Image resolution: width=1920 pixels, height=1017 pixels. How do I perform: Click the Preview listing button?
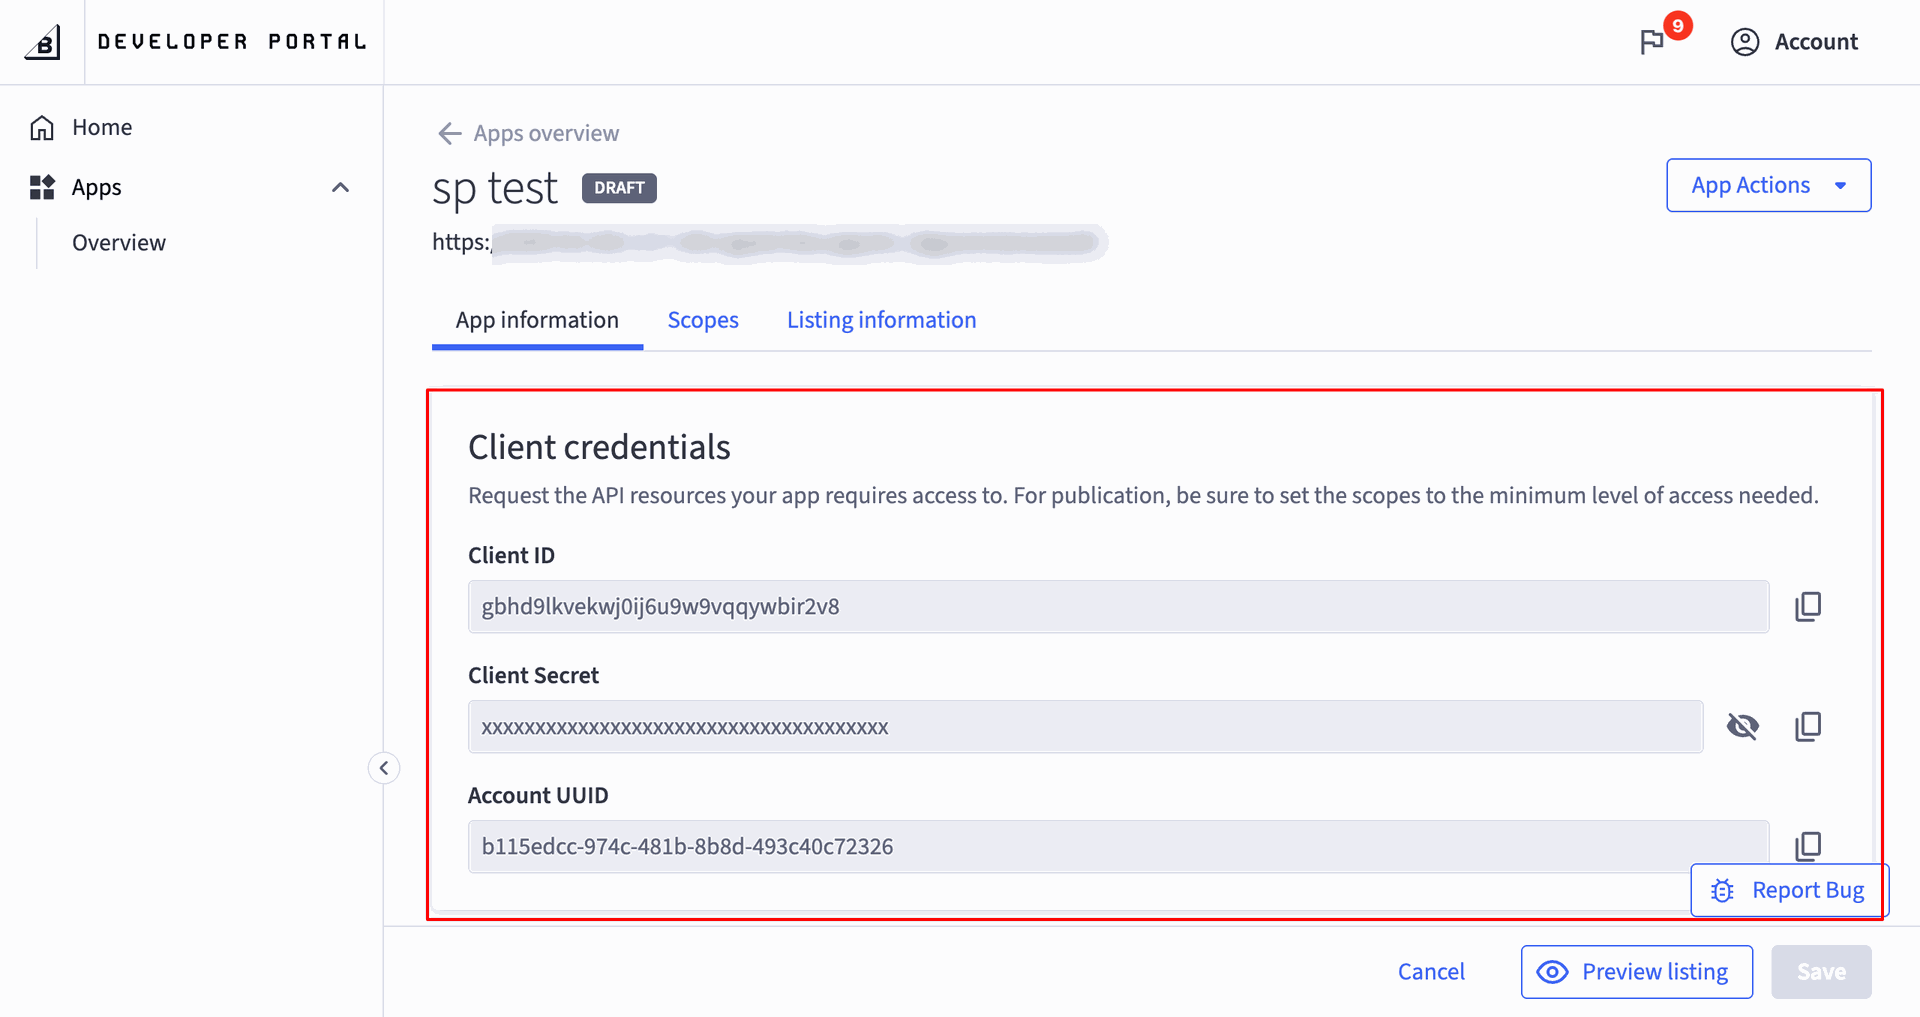pos(1637,972)
